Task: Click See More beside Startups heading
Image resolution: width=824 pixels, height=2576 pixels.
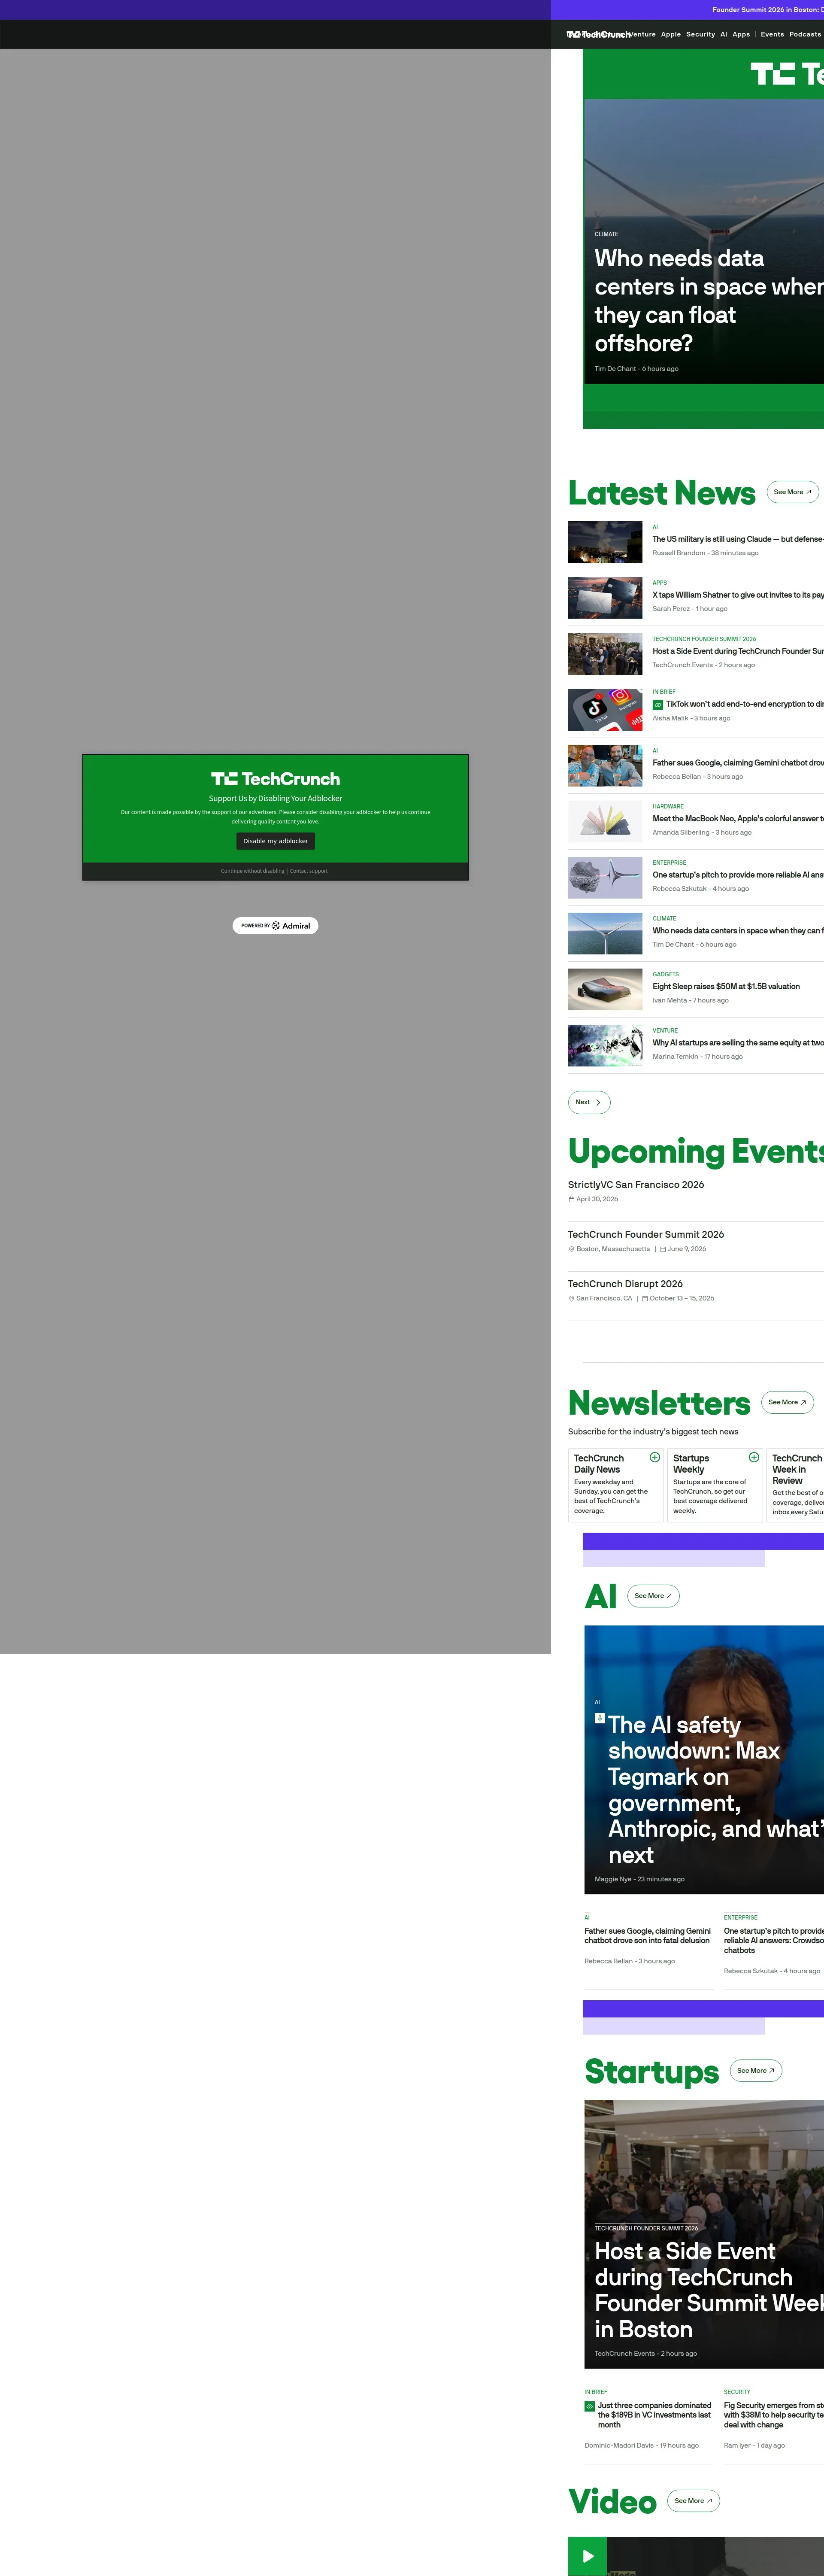Action: coord(756,2071)
